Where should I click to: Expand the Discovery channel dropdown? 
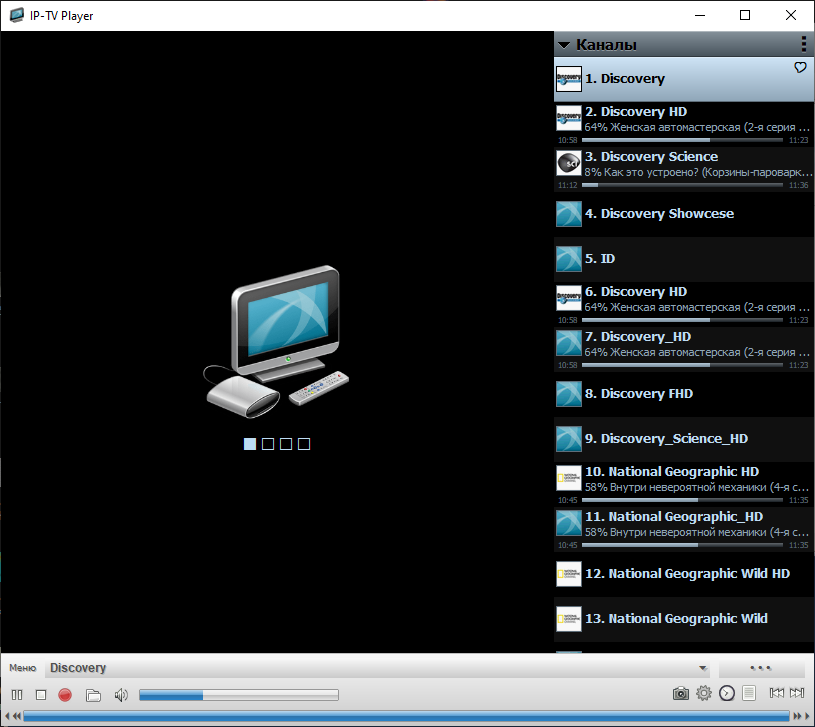703,668
